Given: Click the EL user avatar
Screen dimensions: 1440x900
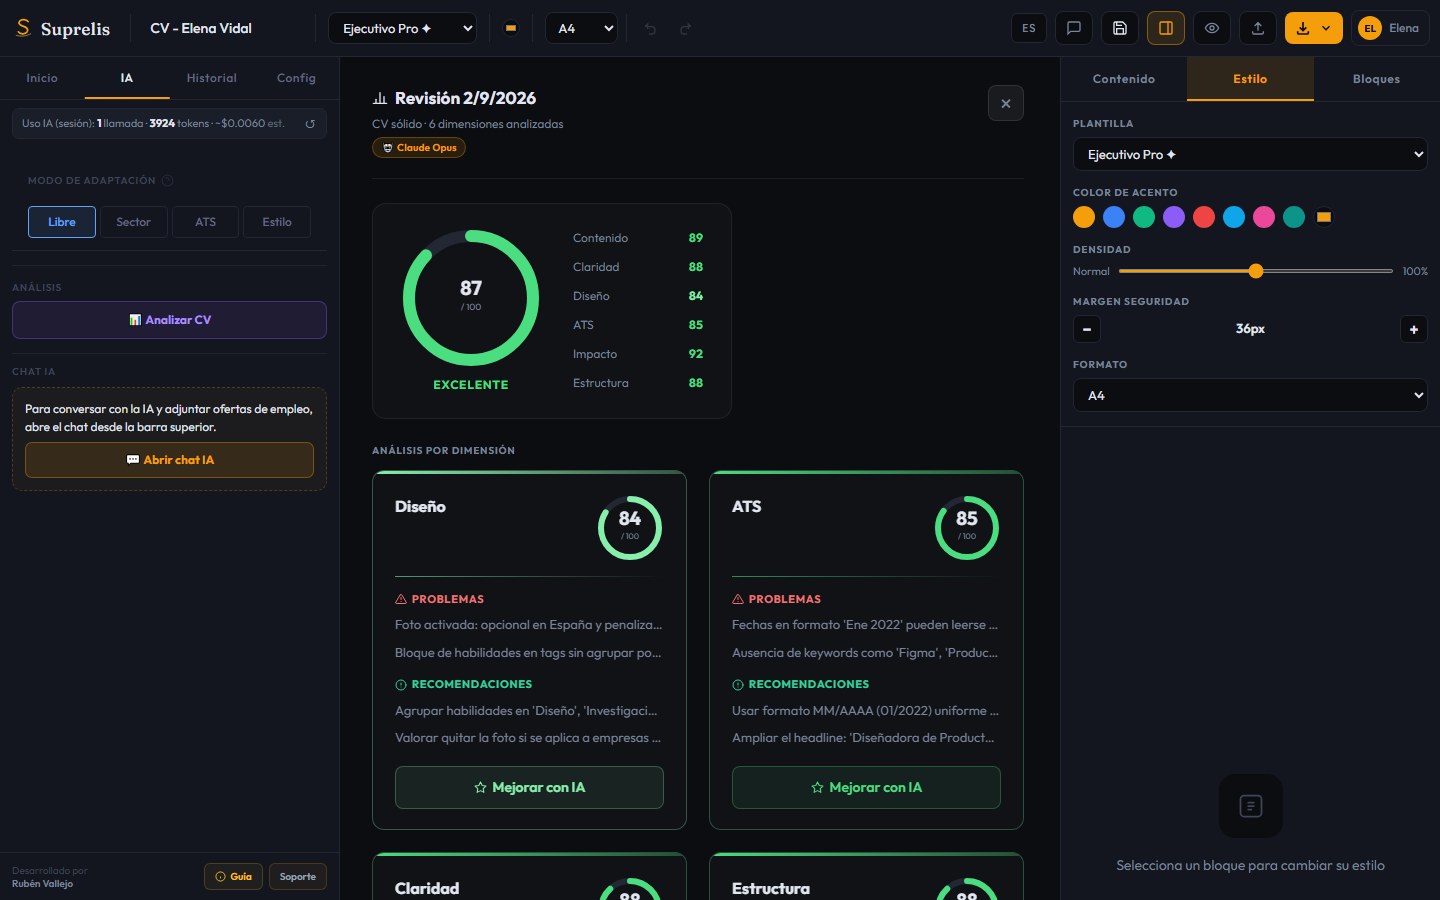Looking at the screenshot, I should coord(1370,28).
